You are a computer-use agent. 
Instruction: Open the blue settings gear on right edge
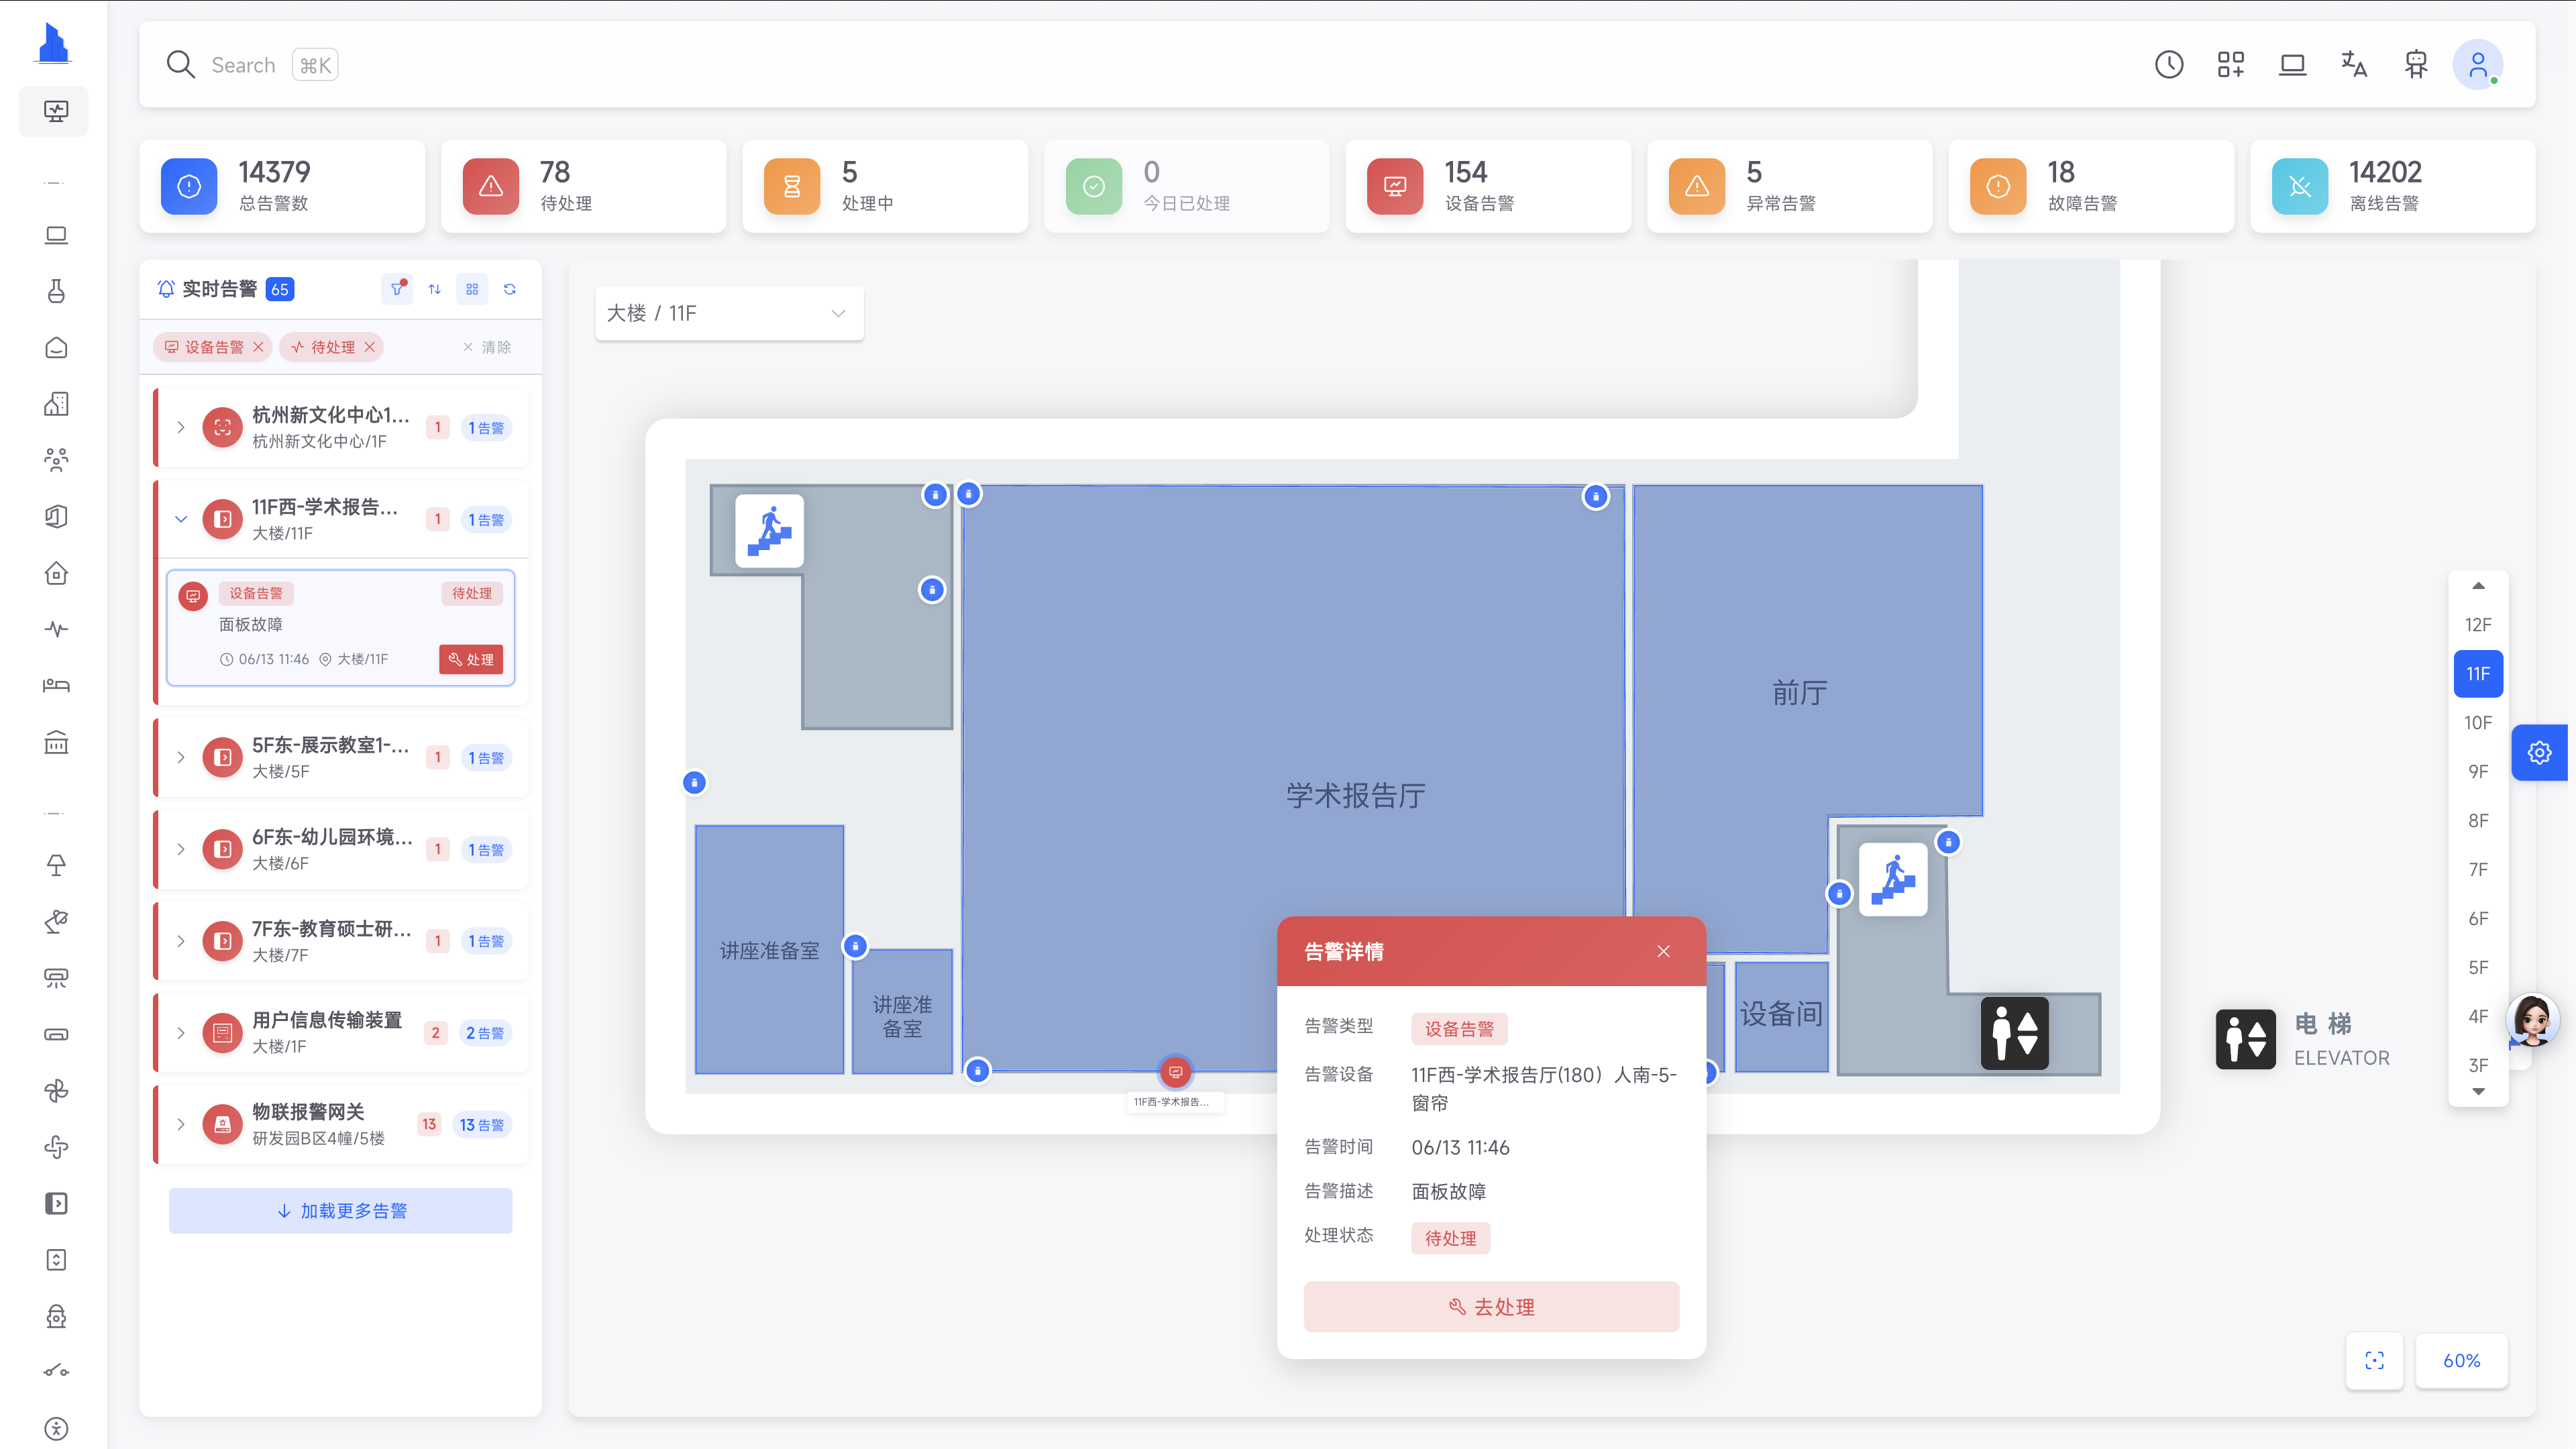click(2539, 752)
